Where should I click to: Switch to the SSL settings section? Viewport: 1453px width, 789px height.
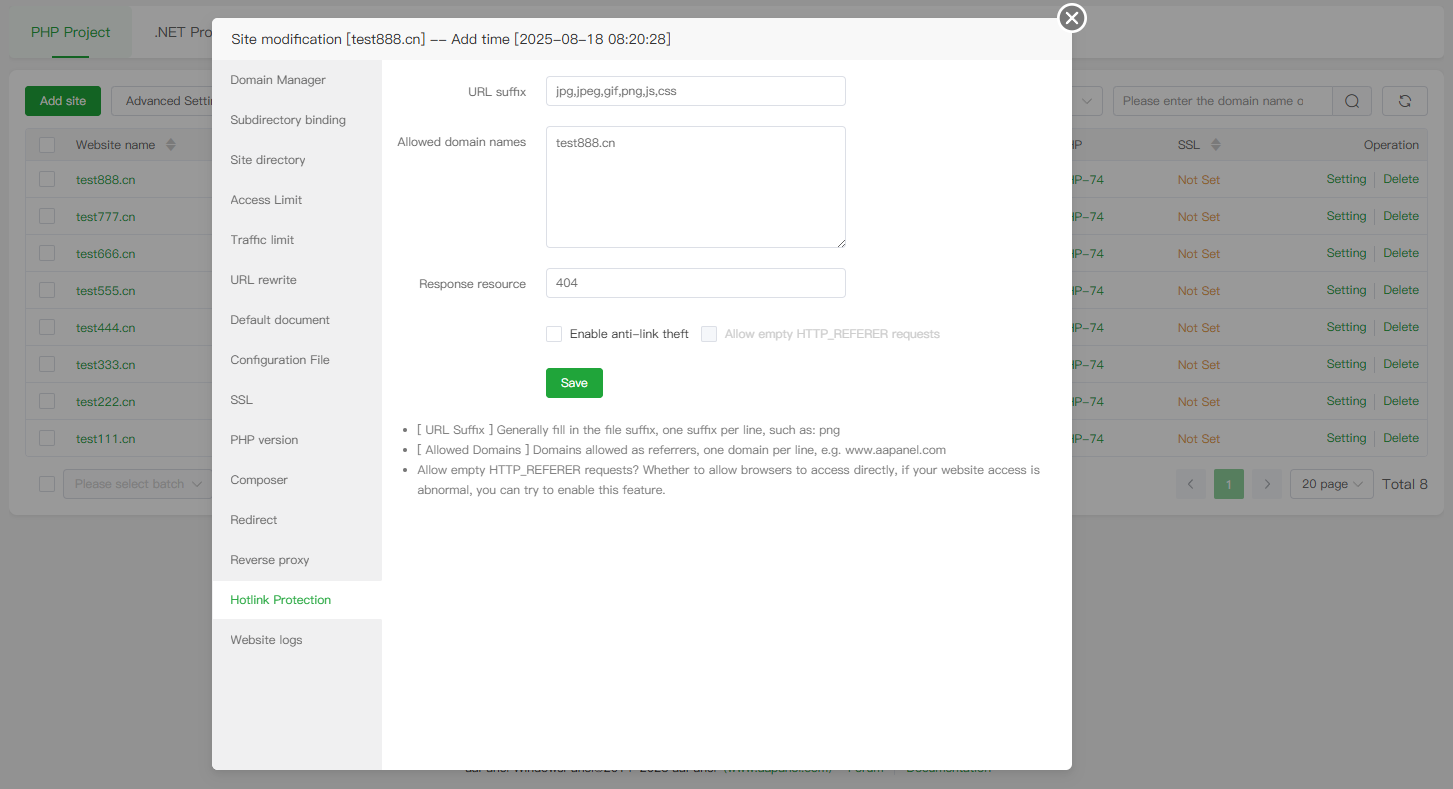[242, 400]
